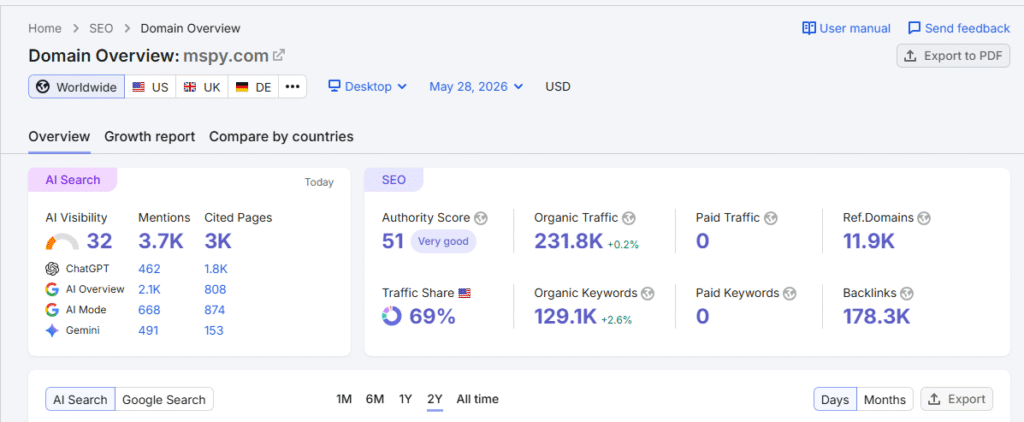Screen dimensions: 1024x422
Task: Click globe icon next to Ref.Domains
Action: [924, 218]
